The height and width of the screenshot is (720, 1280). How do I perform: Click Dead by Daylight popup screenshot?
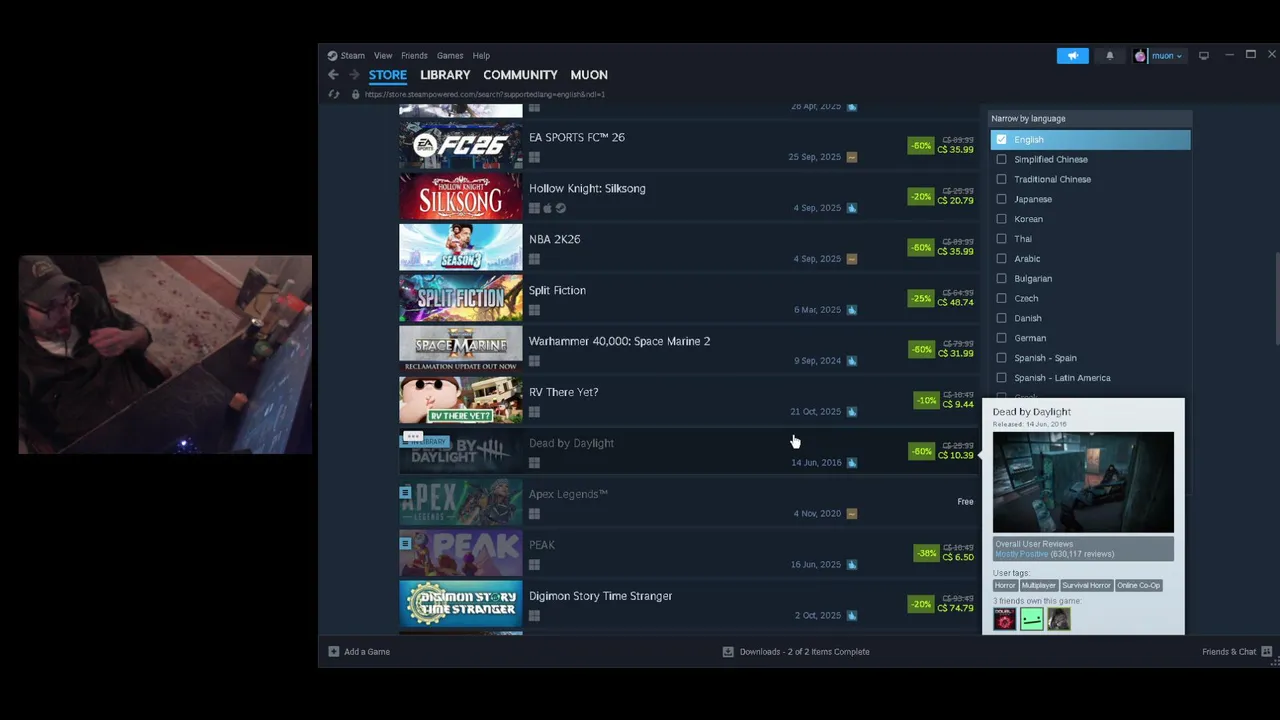pos(1083,482)
